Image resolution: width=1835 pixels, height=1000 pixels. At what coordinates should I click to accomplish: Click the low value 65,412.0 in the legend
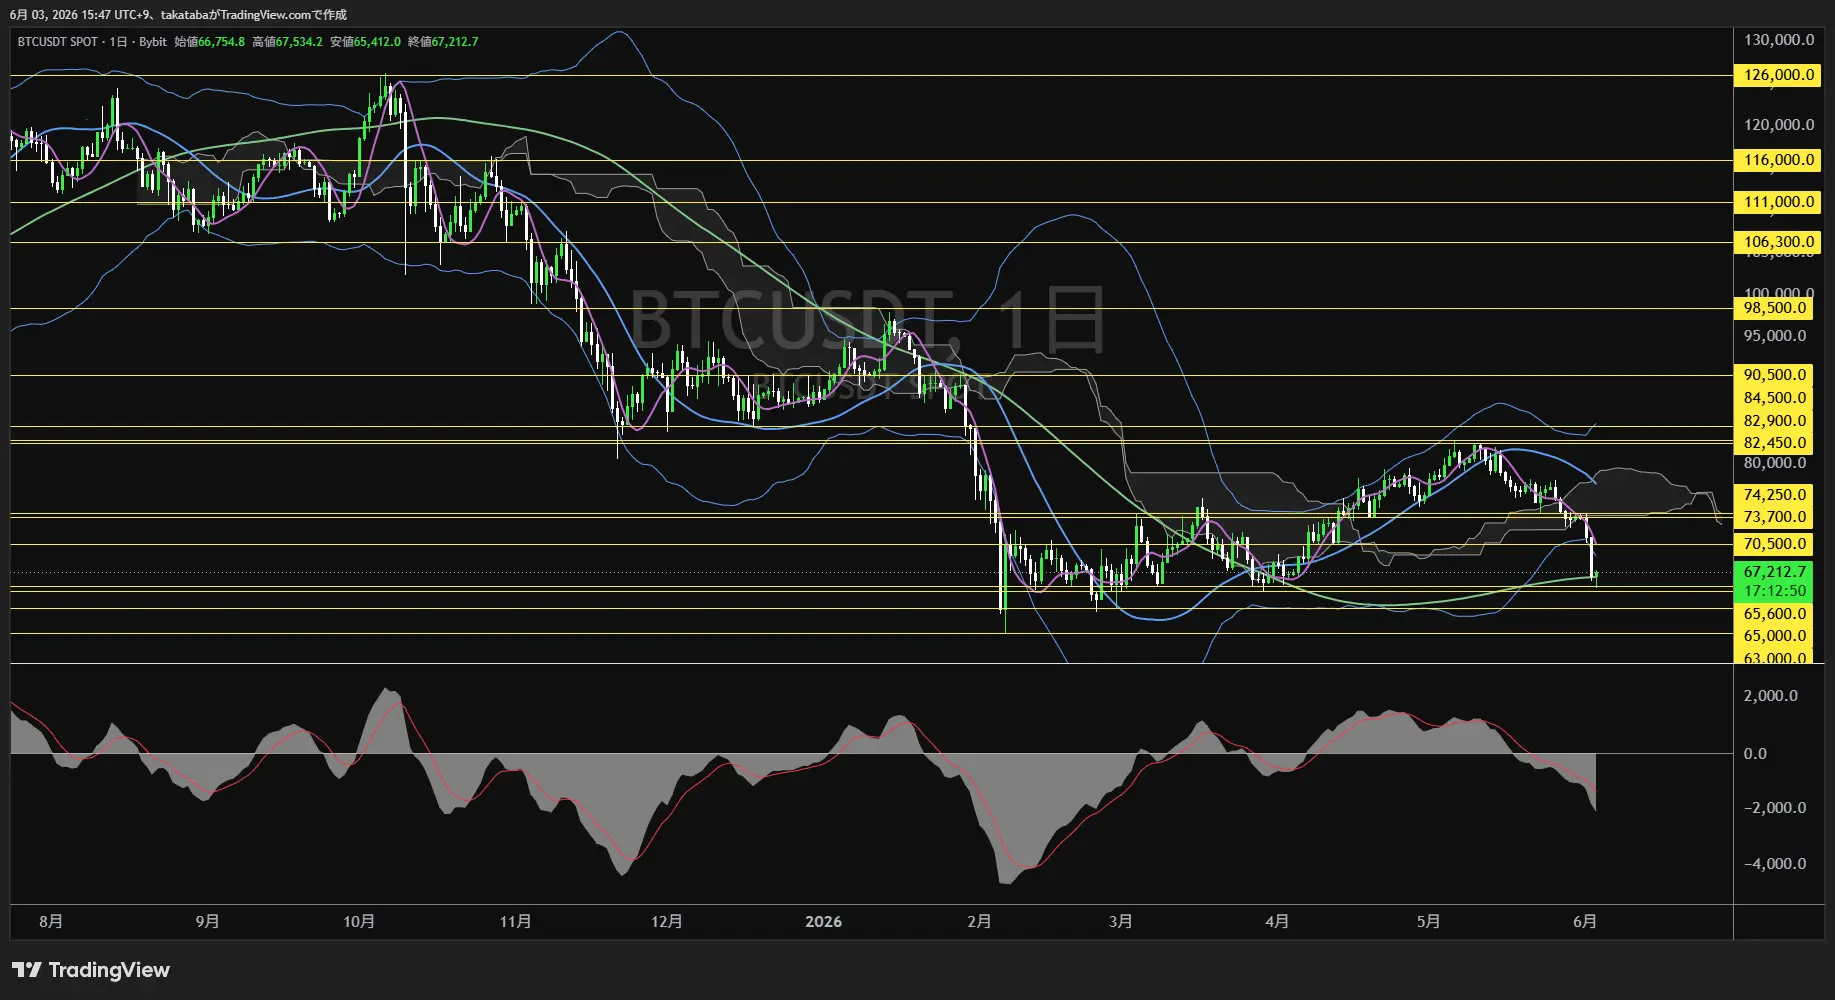pyautogui.click(x=377, y=42)
